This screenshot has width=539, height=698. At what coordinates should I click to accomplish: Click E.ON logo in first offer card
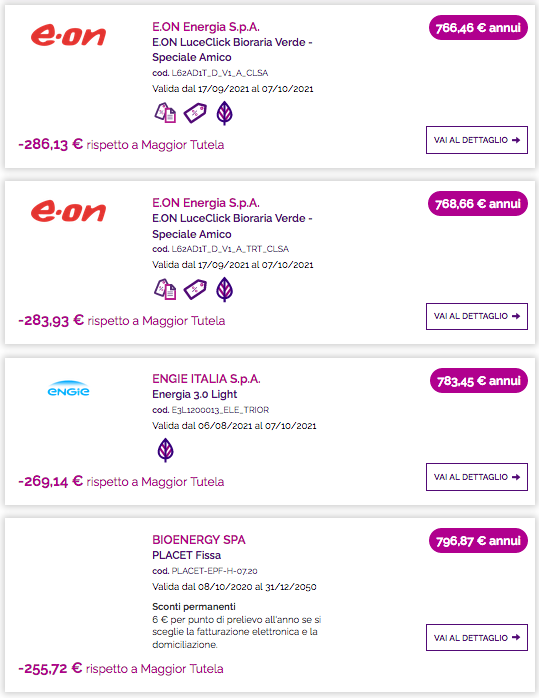[x=69, y=36]
